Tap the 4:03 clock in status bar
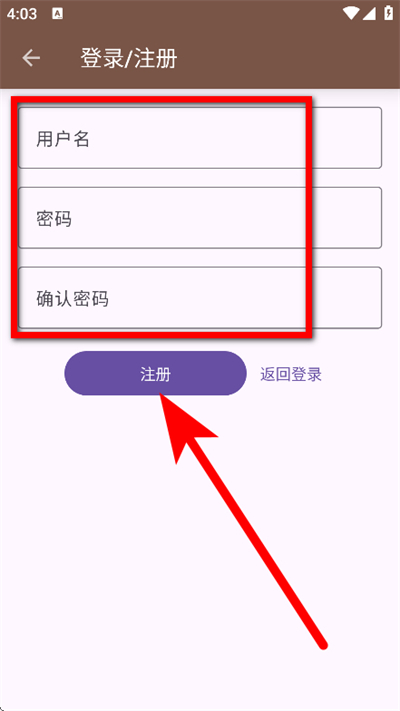 pos(22,14)
